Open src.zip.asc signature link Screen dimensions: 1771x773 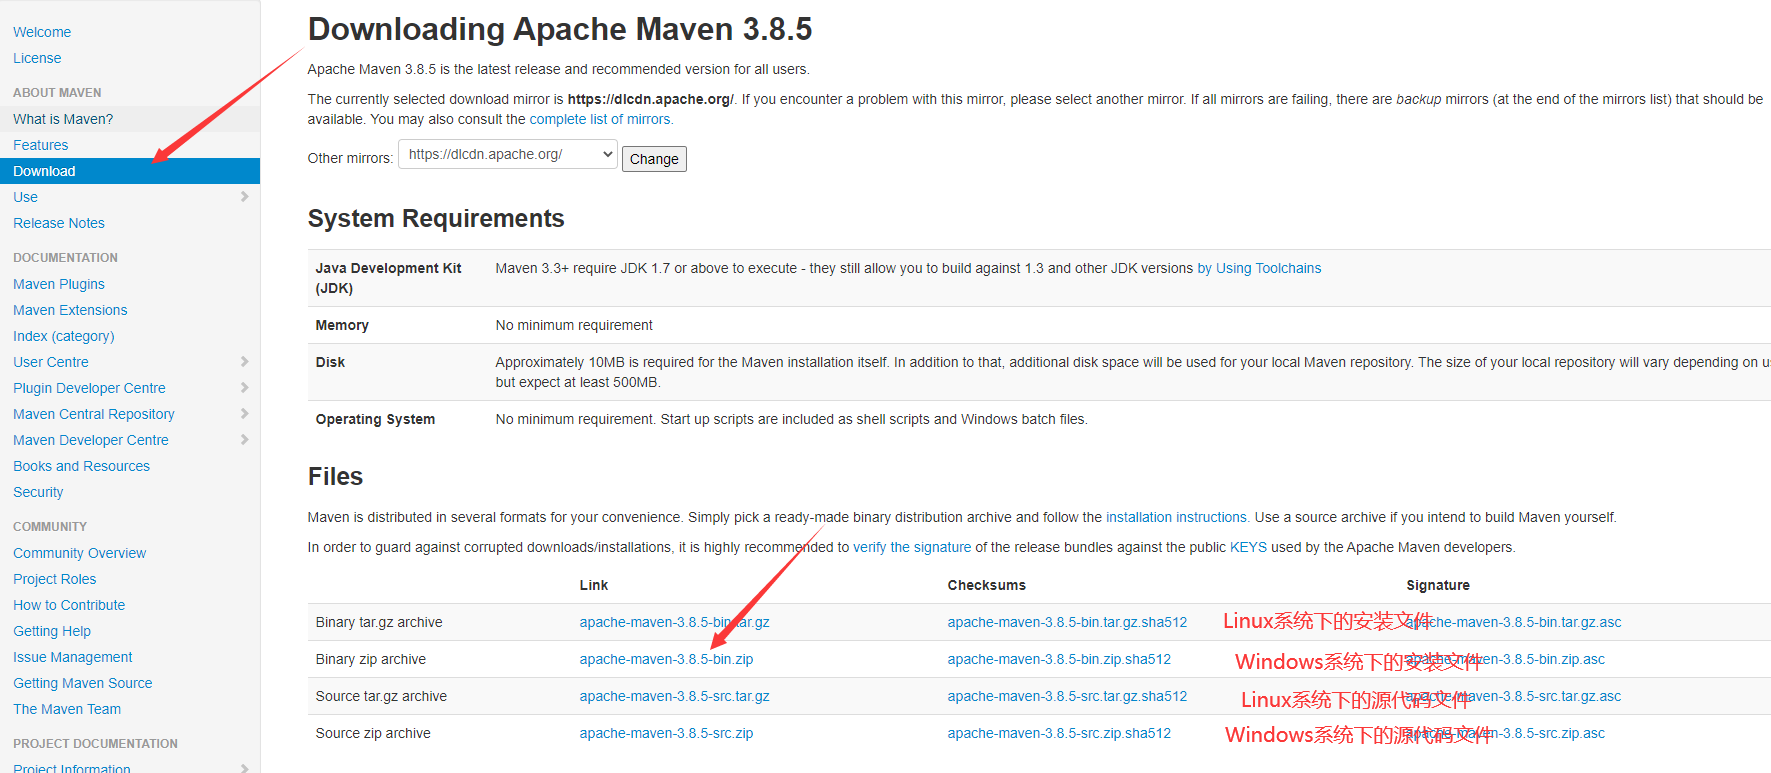1506,733
